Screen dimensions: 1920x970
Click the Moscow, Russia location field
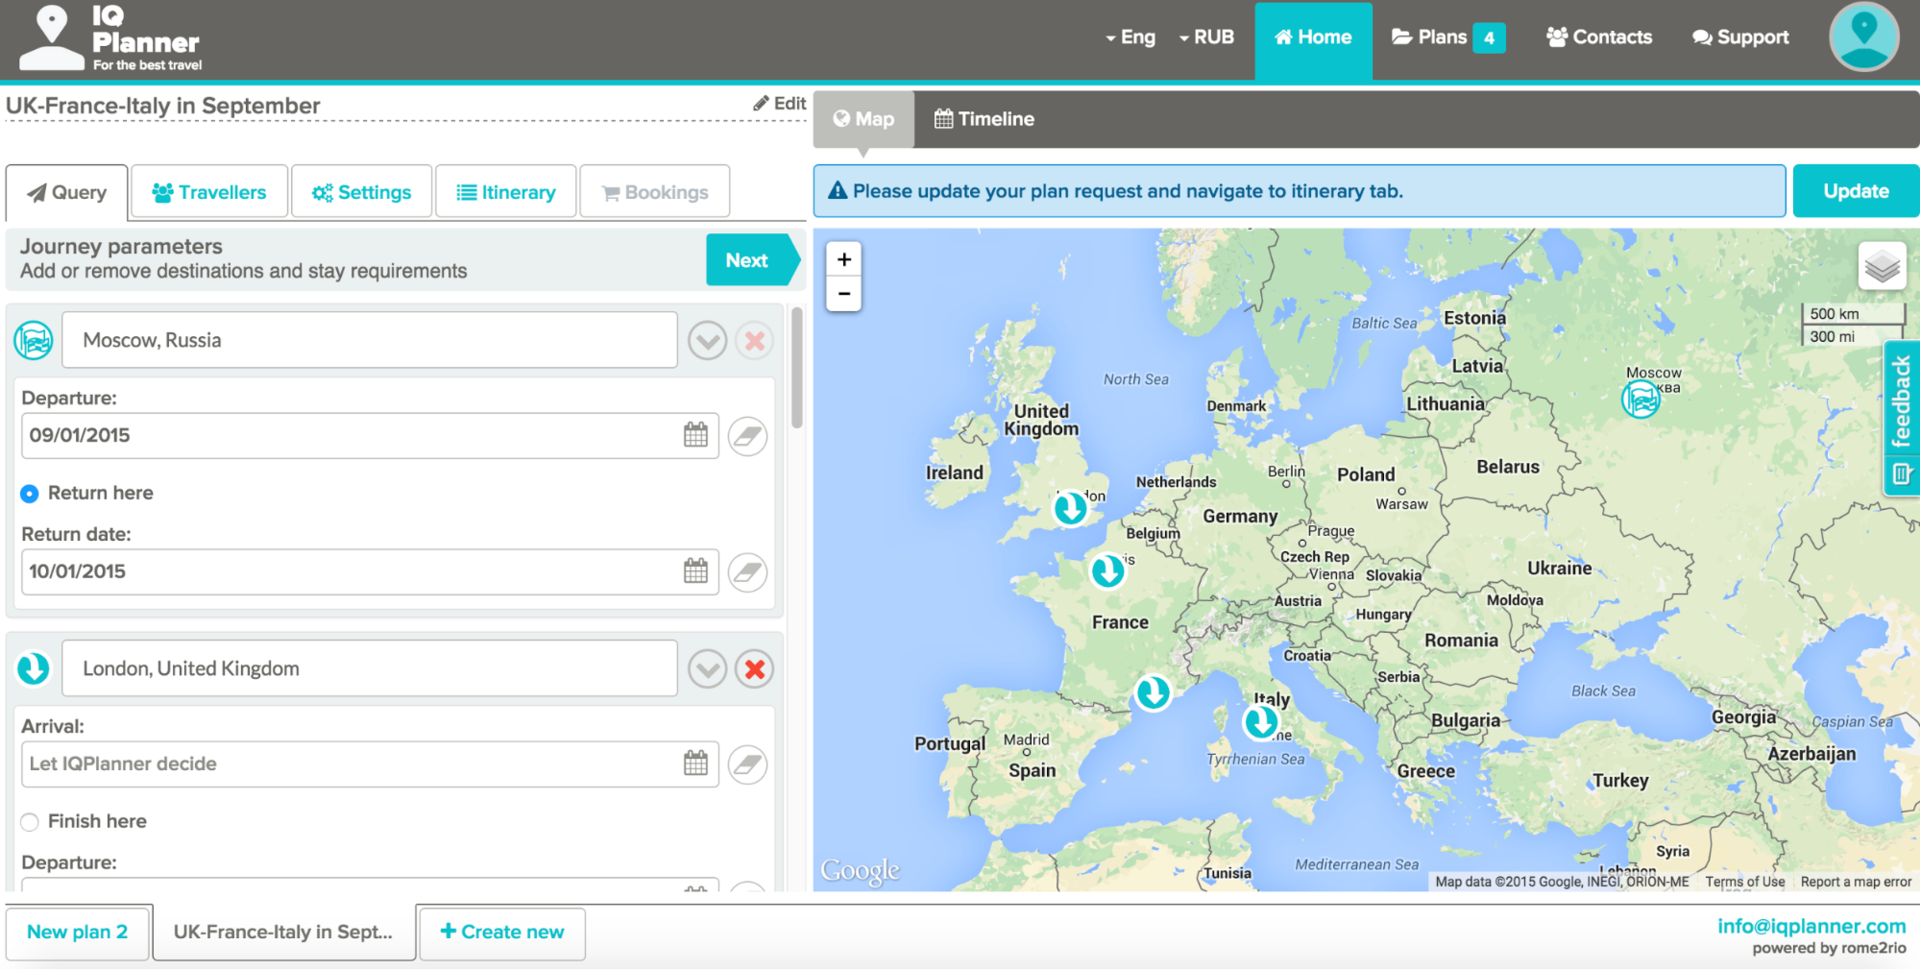click(x=370, y=340)
